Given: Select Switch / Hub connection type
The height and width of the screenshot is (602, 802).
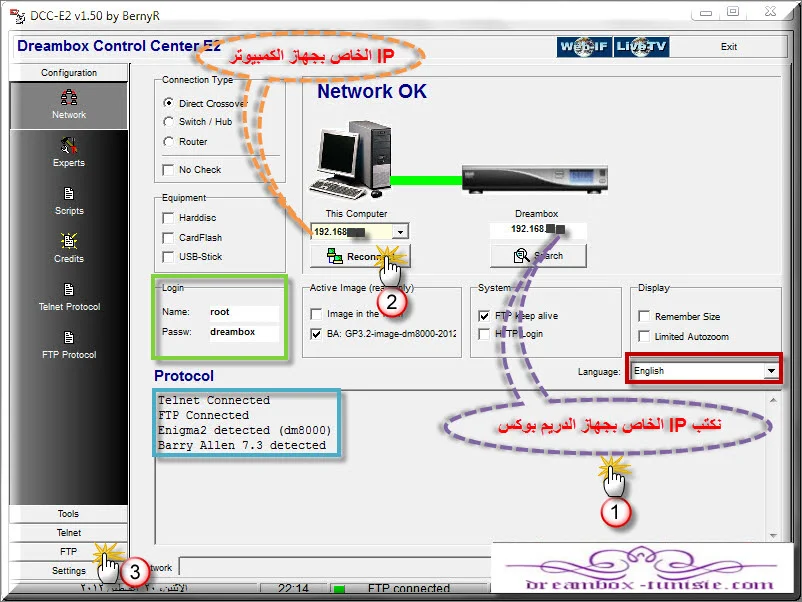Looking at the screenshot, I should coord(168,121).
